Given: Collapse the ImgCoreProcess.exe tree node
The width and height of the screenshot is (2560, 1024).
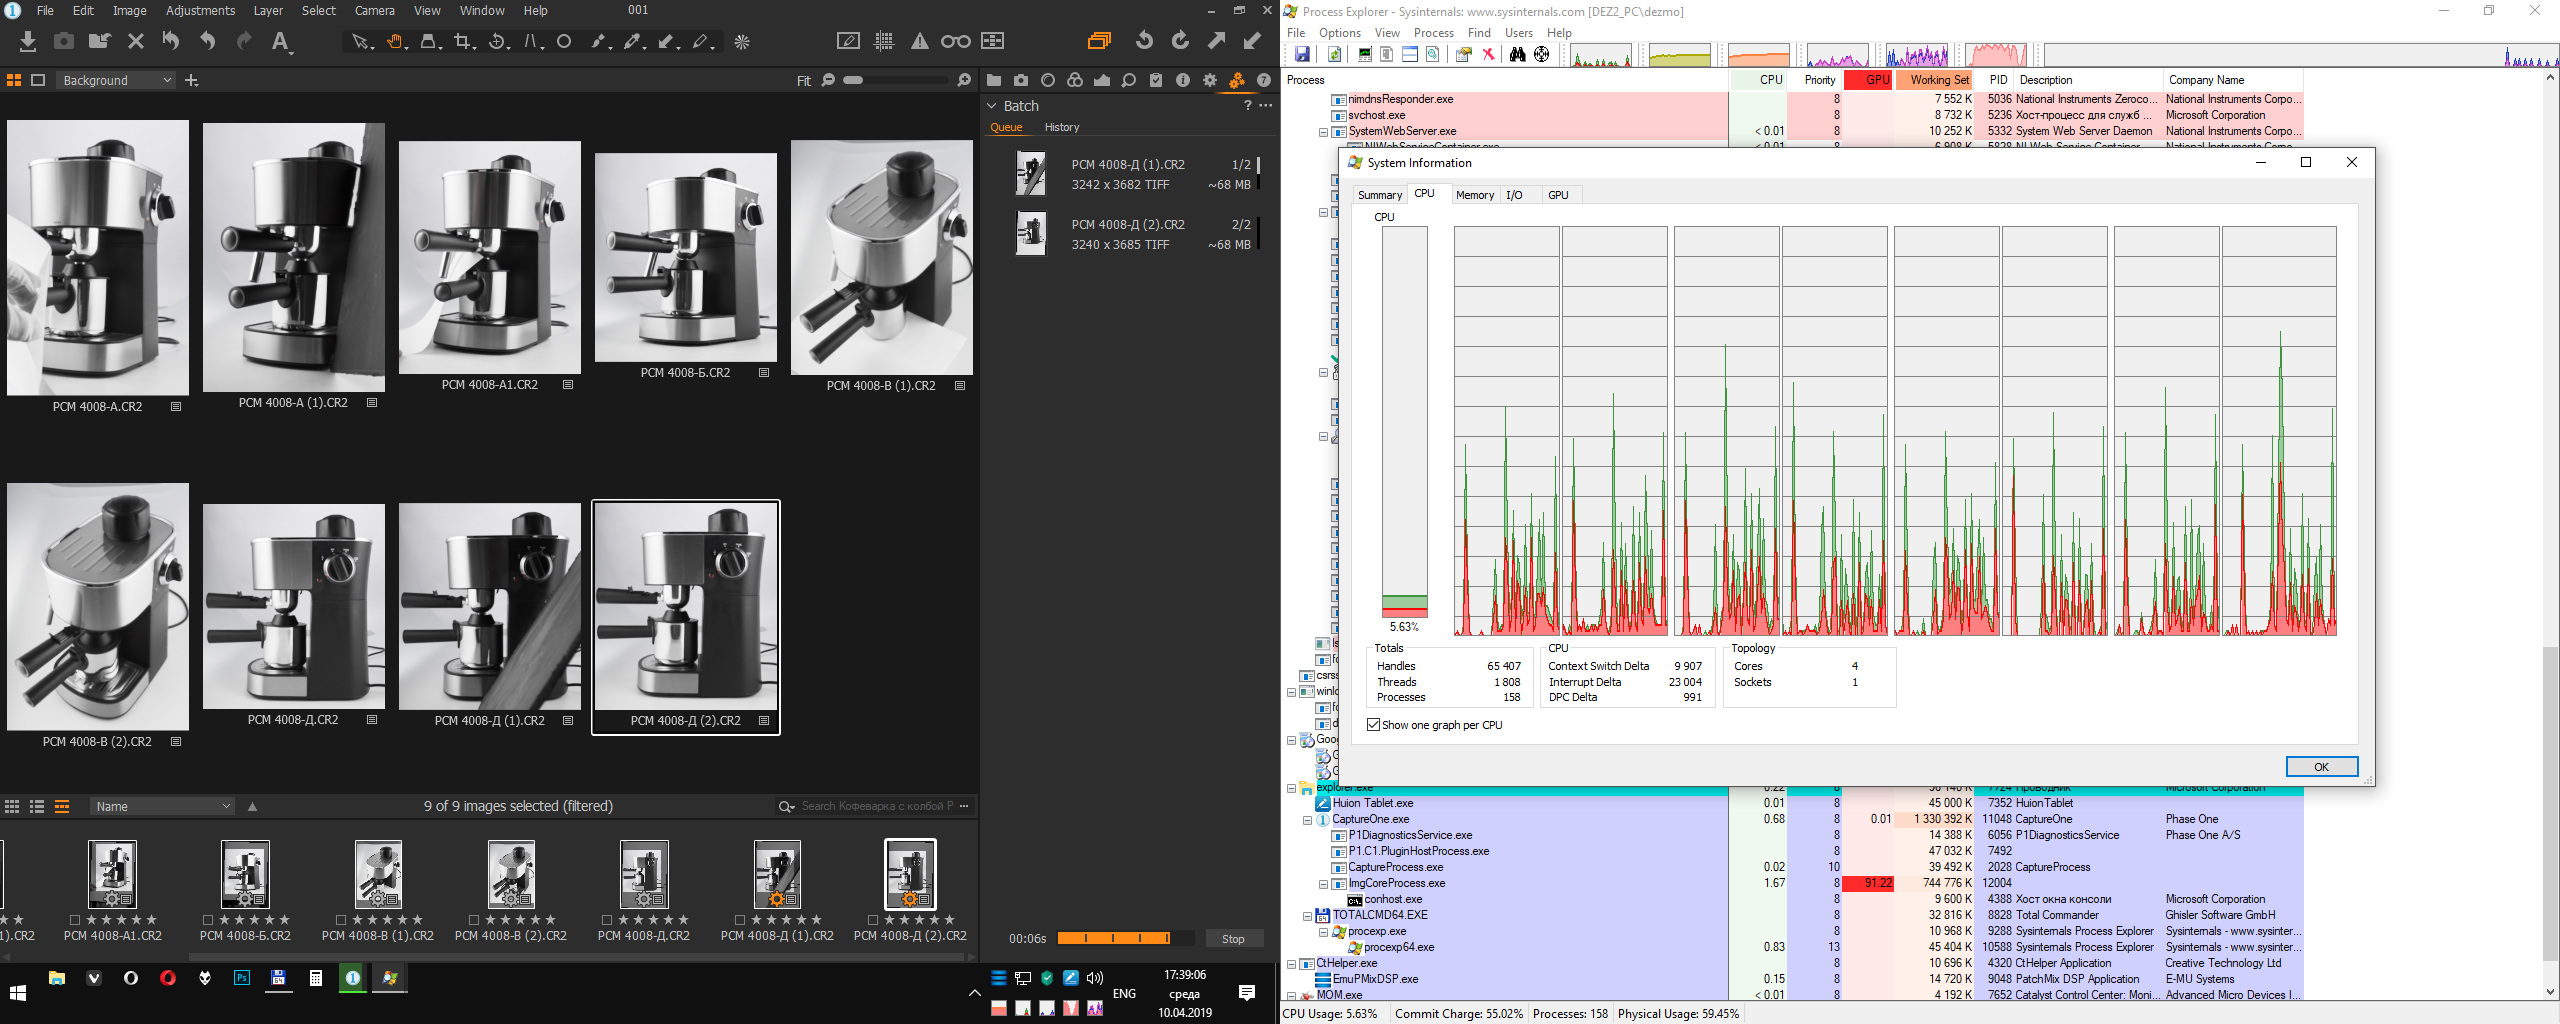Looking at the screenshot, I should click(1323, 884).
